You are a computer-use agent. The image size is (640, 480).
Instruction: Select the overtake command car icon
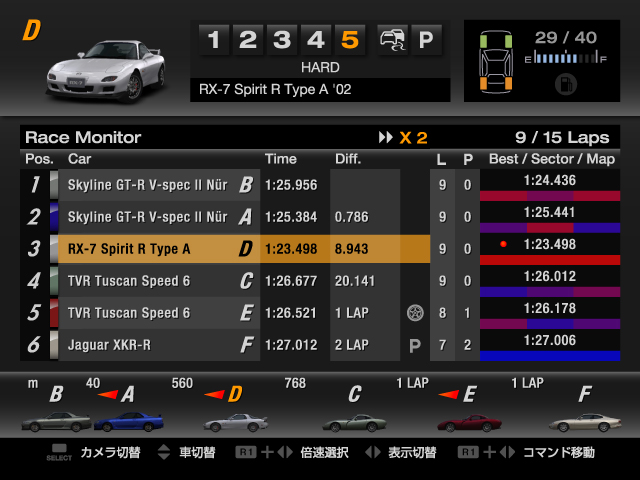pyautogui.click(x=389, y=40)
